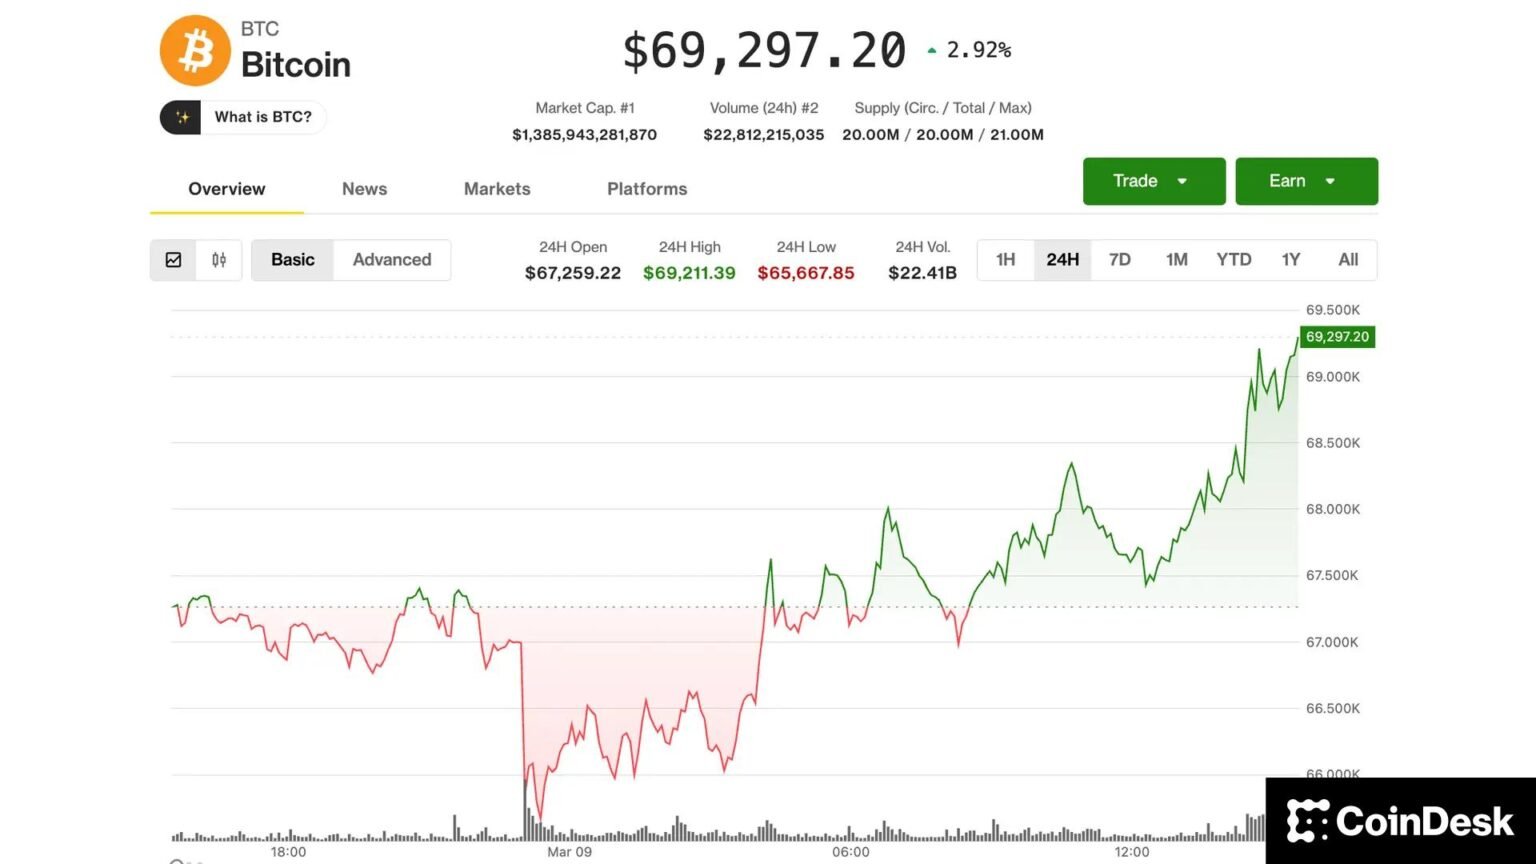
Task: Select the line chart icon
Action: point(173,259)
